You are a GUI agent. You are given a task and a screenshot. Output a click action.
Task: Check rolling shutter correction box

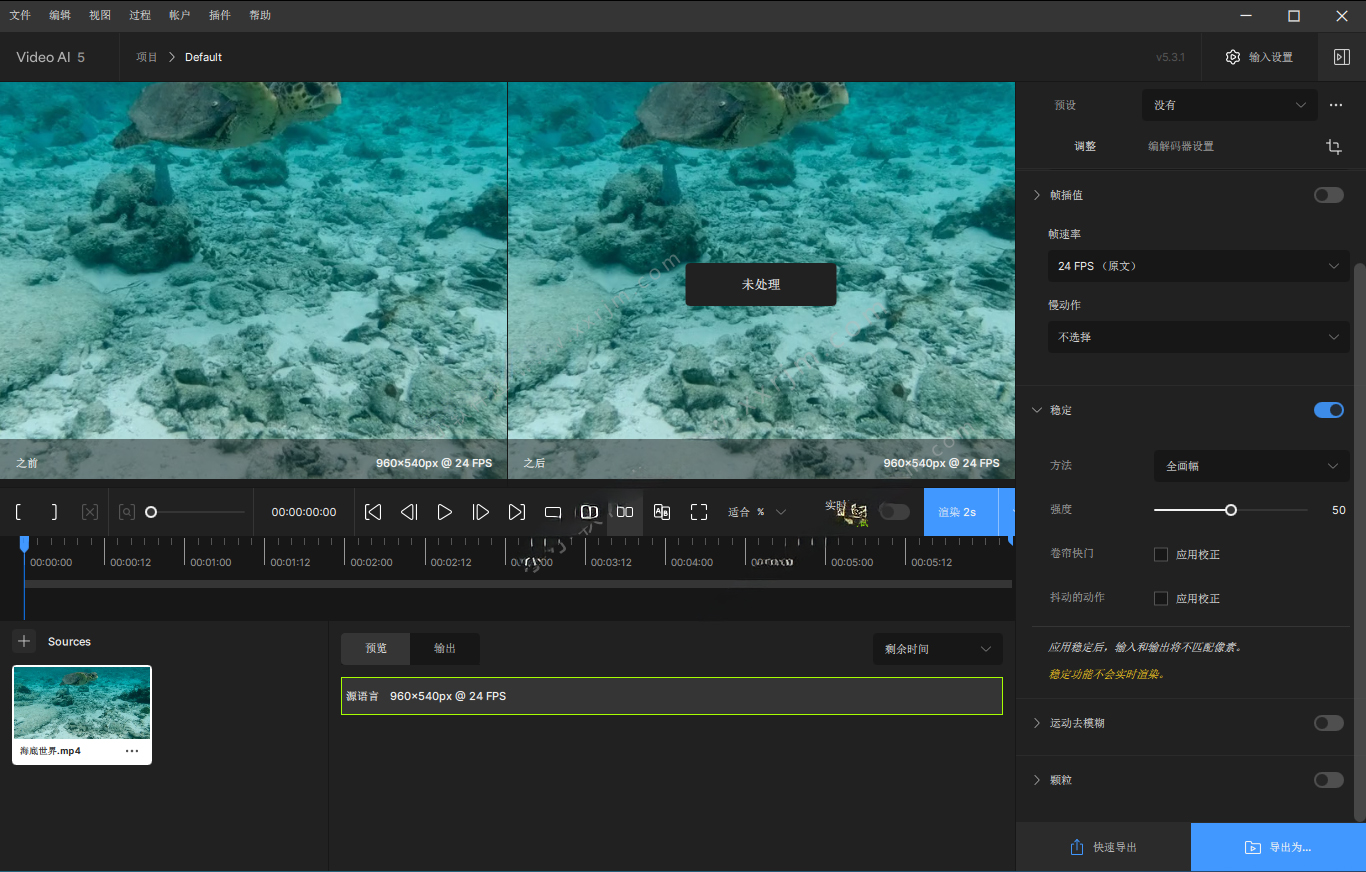pos(1161,554)
